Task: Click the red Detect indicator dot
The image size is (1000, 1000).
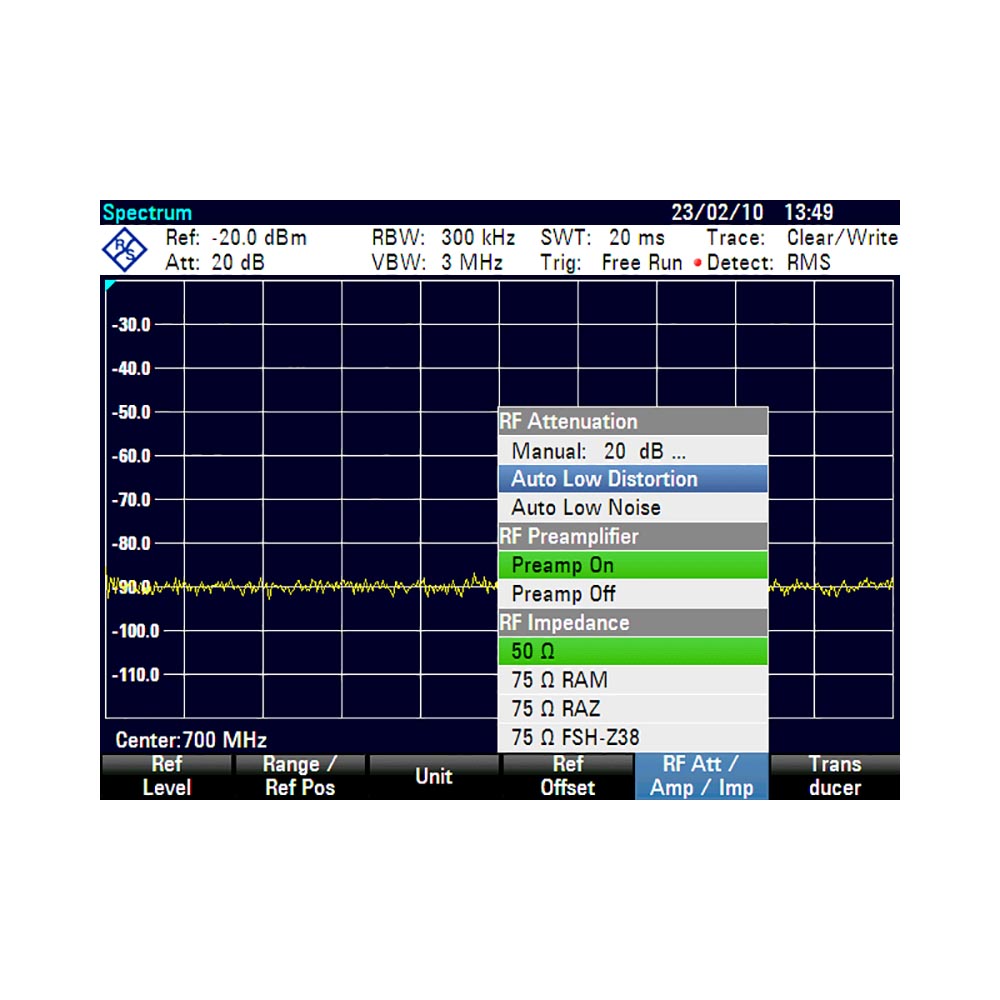Action: [696, 264]
